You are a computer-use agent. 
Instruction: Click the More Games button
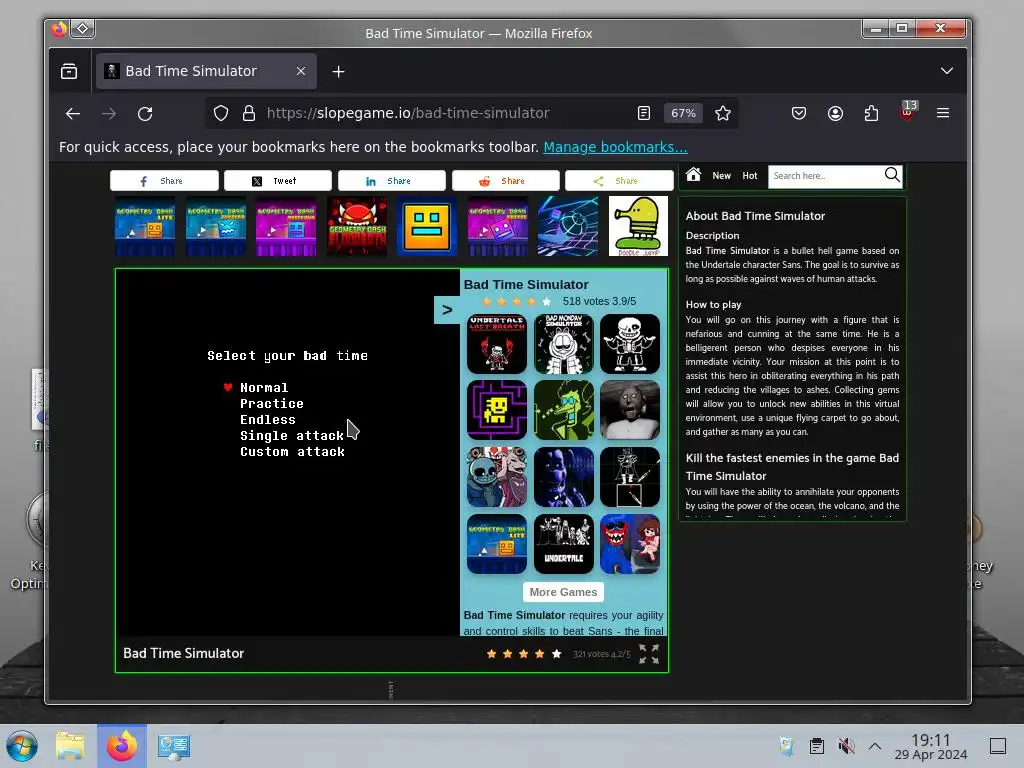click(563, 592)
